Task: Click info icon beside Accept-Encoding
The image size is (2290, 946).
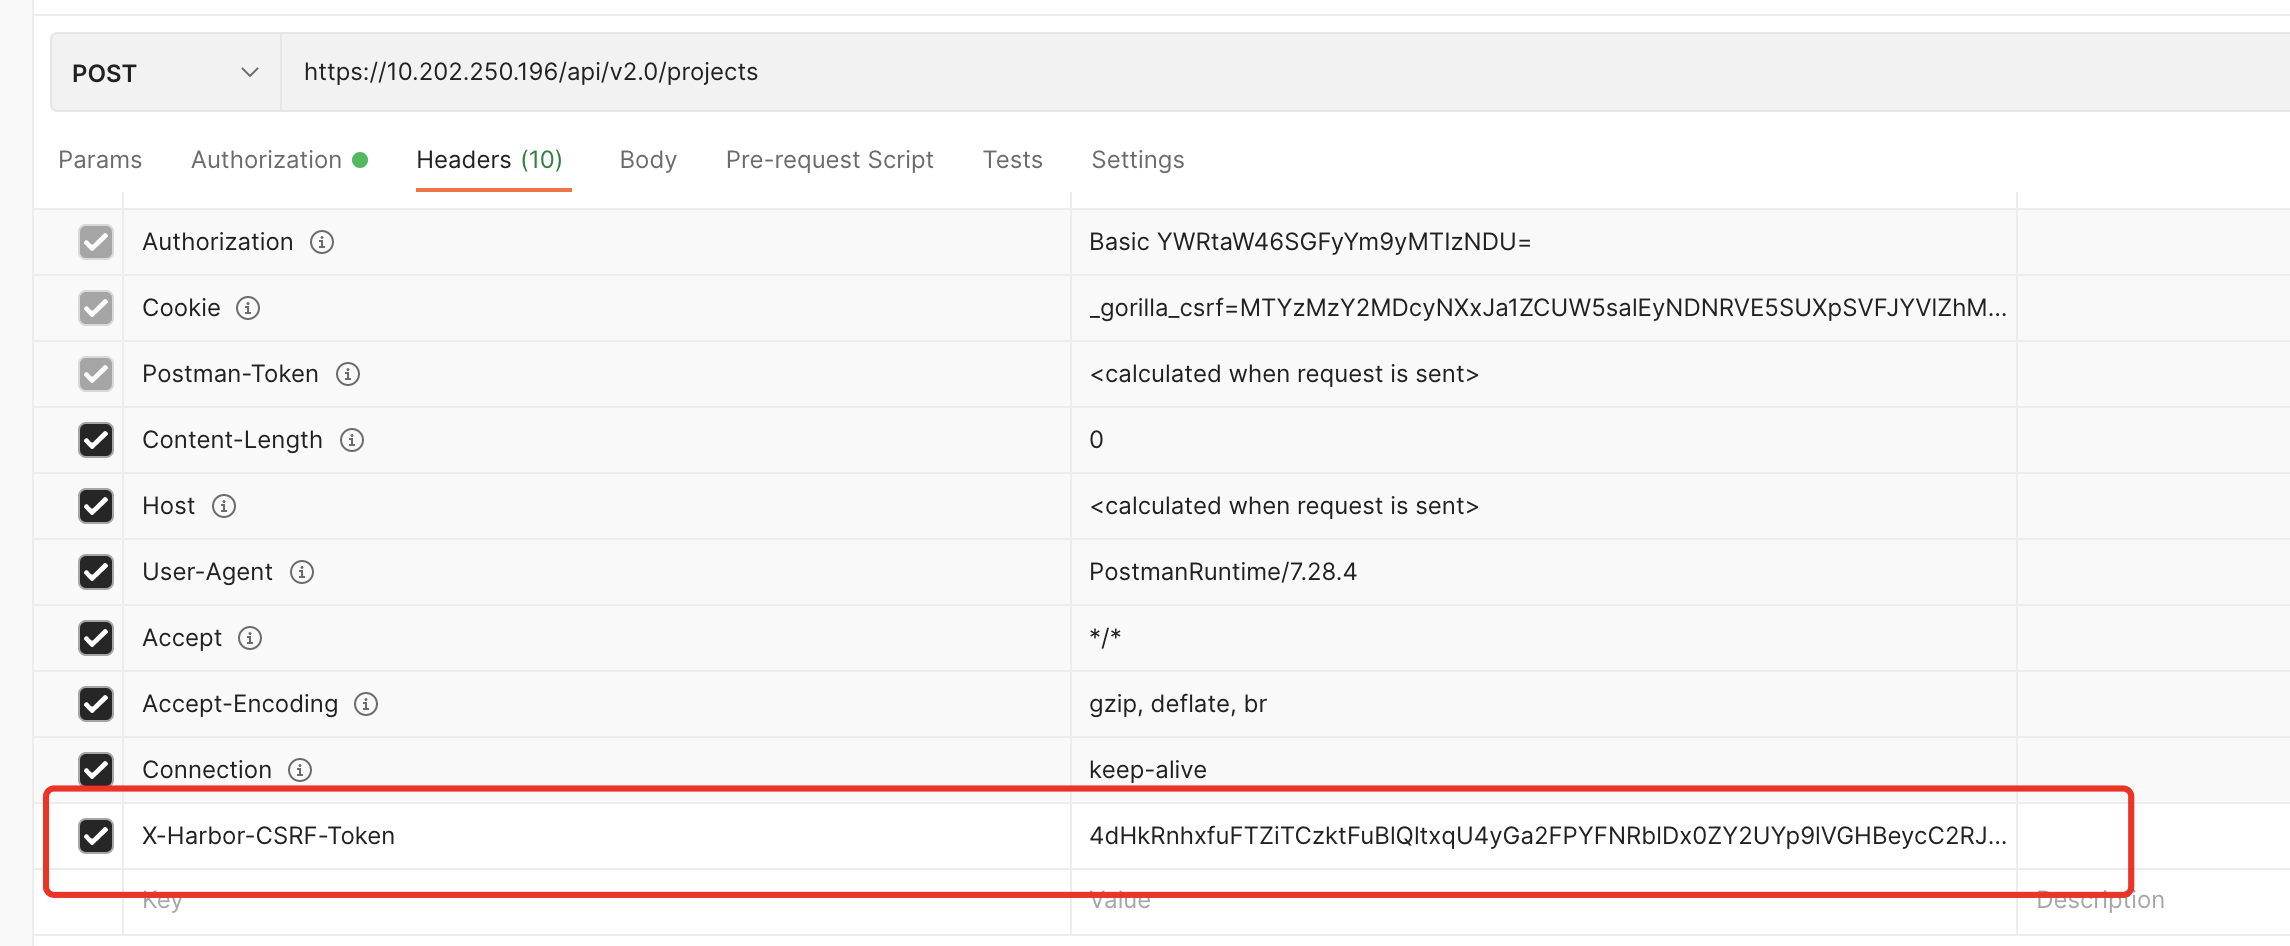Action: tap(365, 704)
